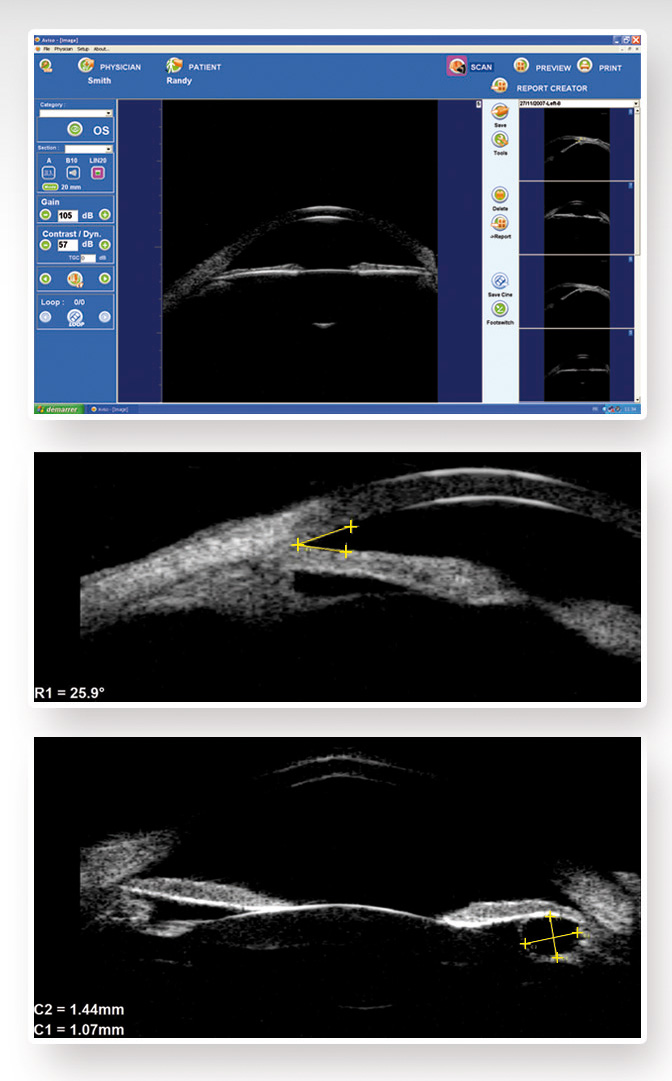Image resolution: width=672 pixels, height=1081 pixels.
Task: Click the Delete image icon
Action: click(x=501, y=195)
